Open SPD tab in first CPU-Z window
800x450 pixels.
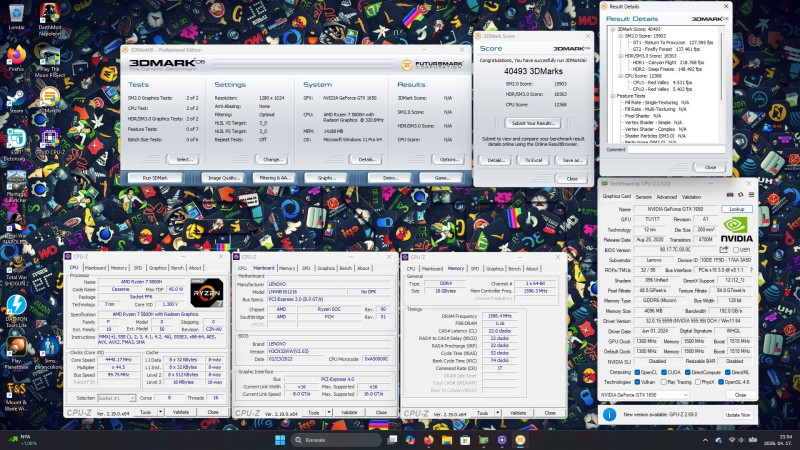(x=138, y=268)
